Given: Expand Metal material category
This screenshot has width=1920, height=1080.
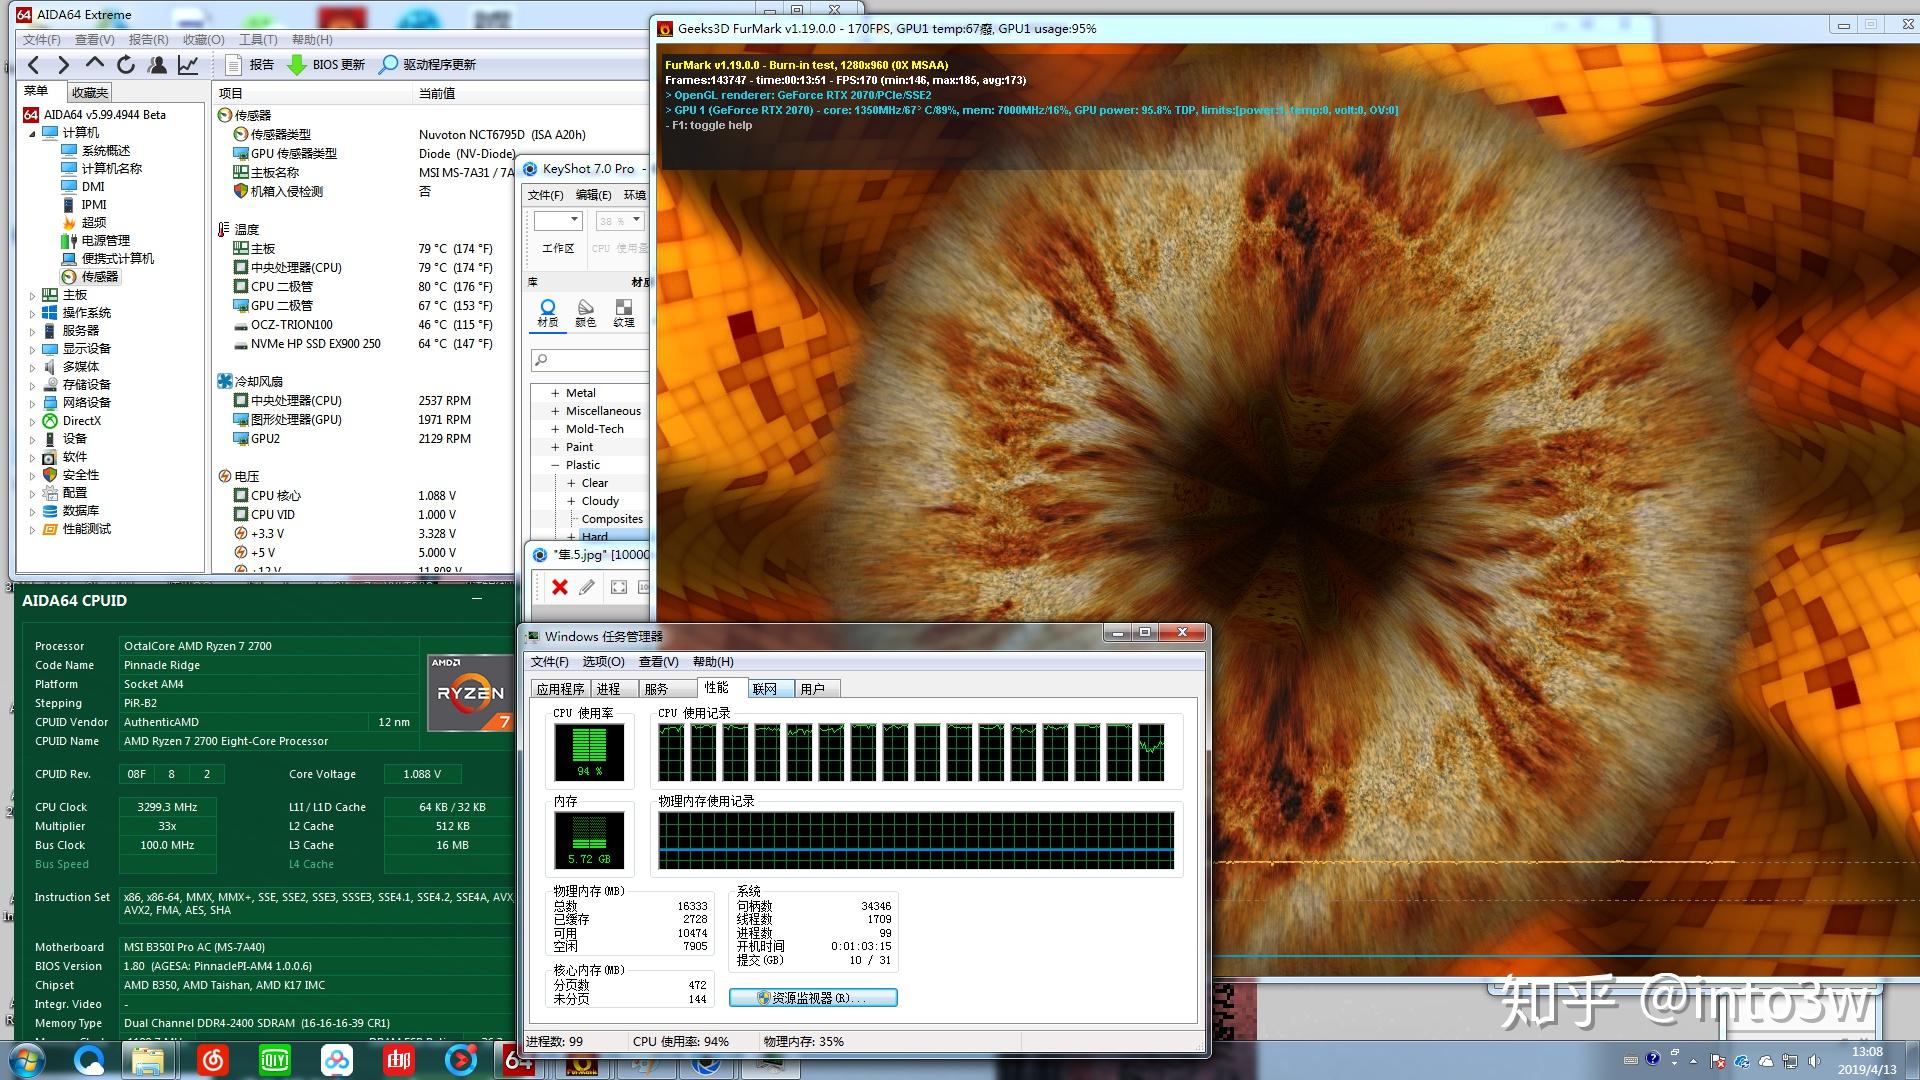Looking at the screenshot, I should [x=555, y=394].
